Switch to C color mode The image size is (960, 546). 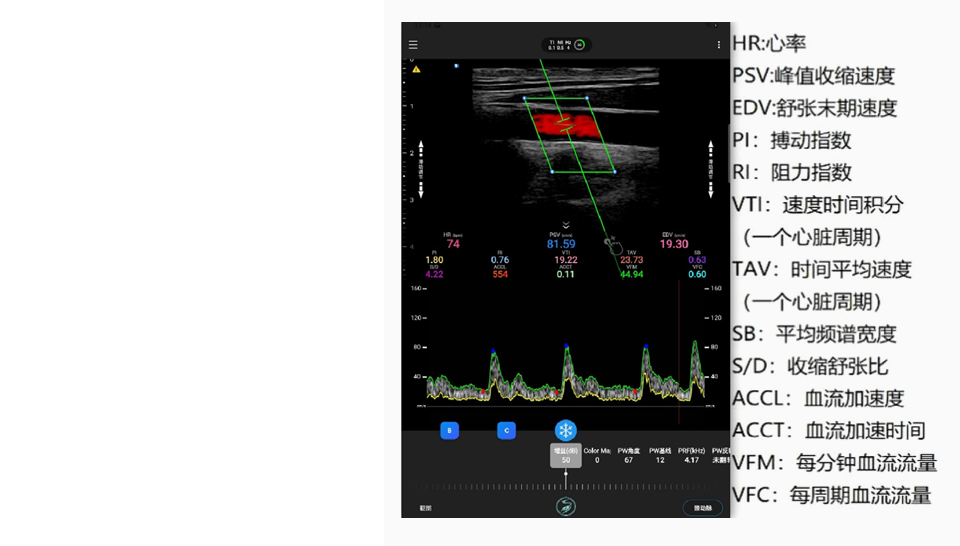tap(507, 430)
